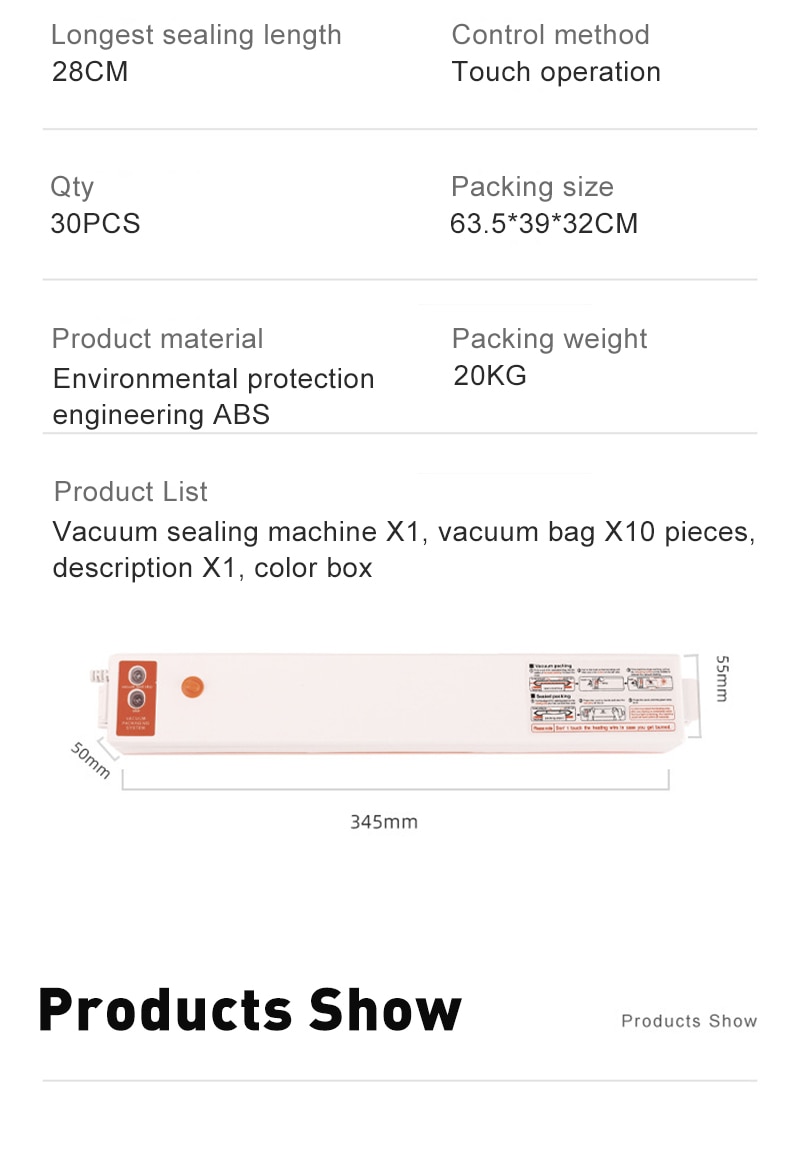
Task: Click the upper round button on orange panel
Action: click(x=137, y=675)
